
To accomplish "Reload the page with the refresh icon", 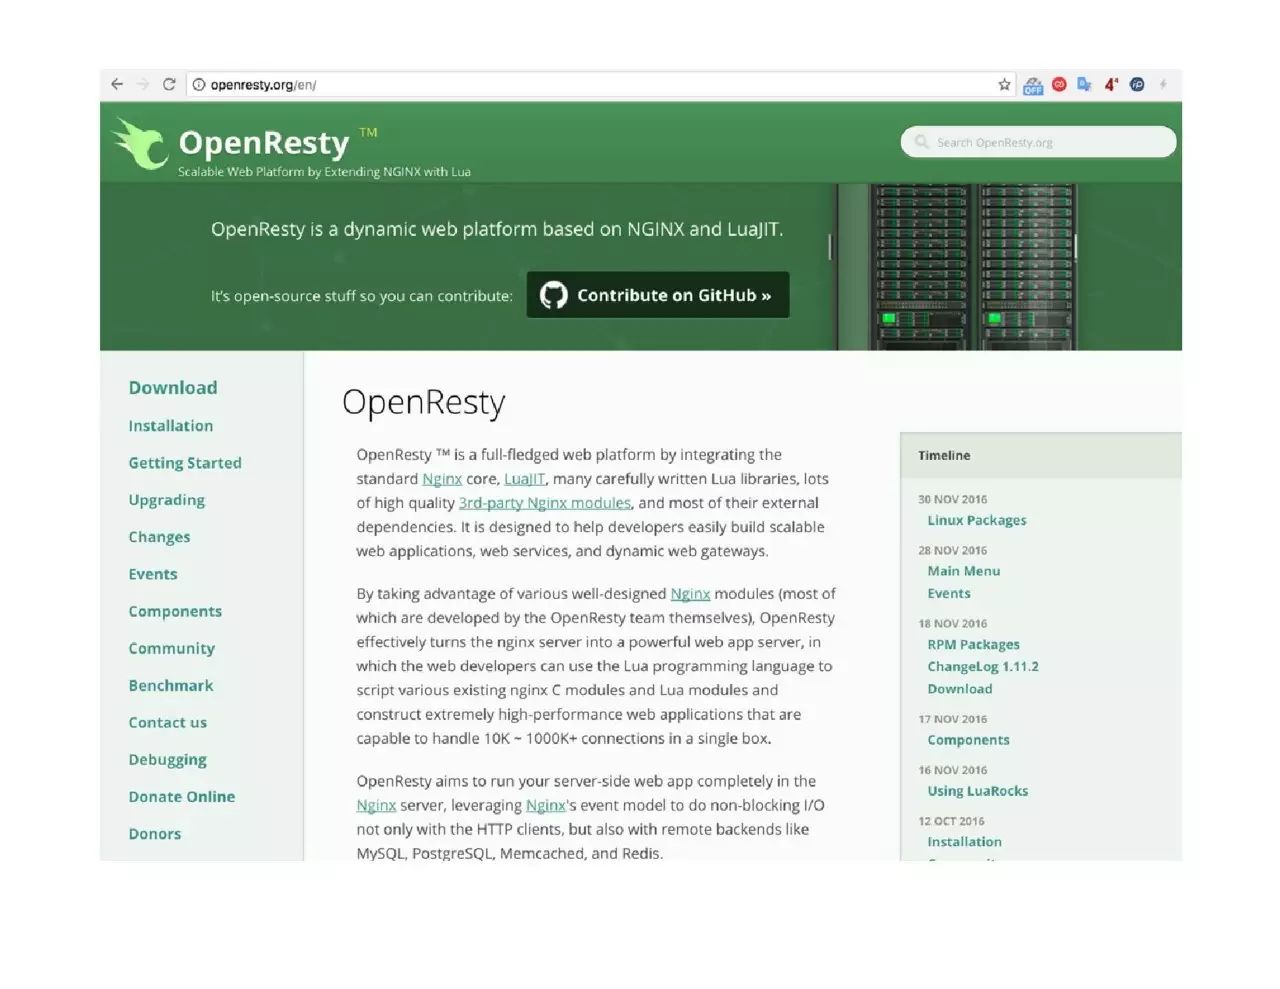I will pos(169,85).
